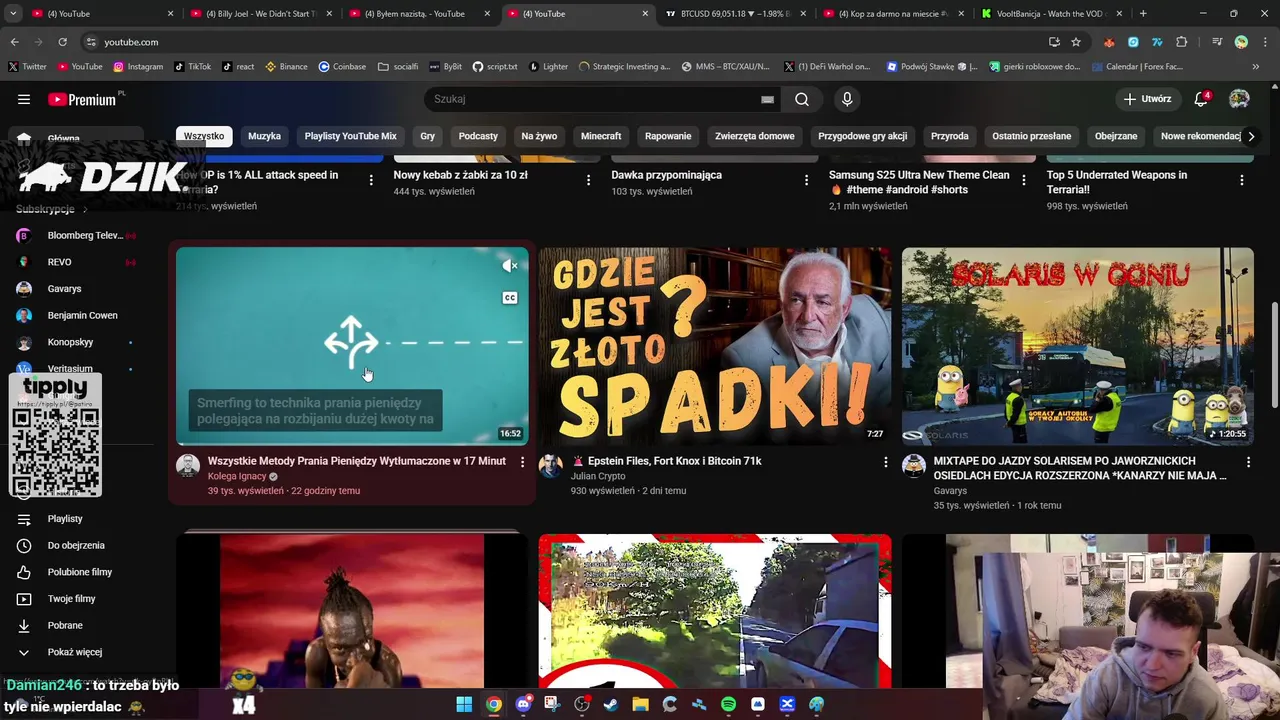Open SOLARIS W OGNIU video thumbnail
Screen dimensions: 1280x720
point(1077,346)
